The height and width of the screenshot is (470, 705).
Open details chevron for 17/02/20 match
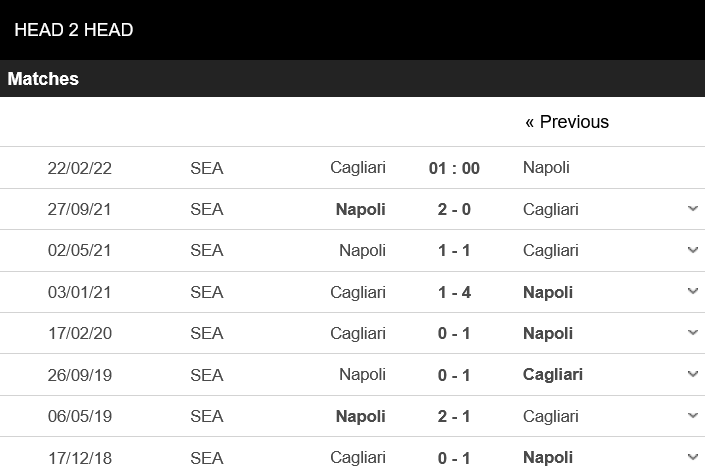[693, 333]
